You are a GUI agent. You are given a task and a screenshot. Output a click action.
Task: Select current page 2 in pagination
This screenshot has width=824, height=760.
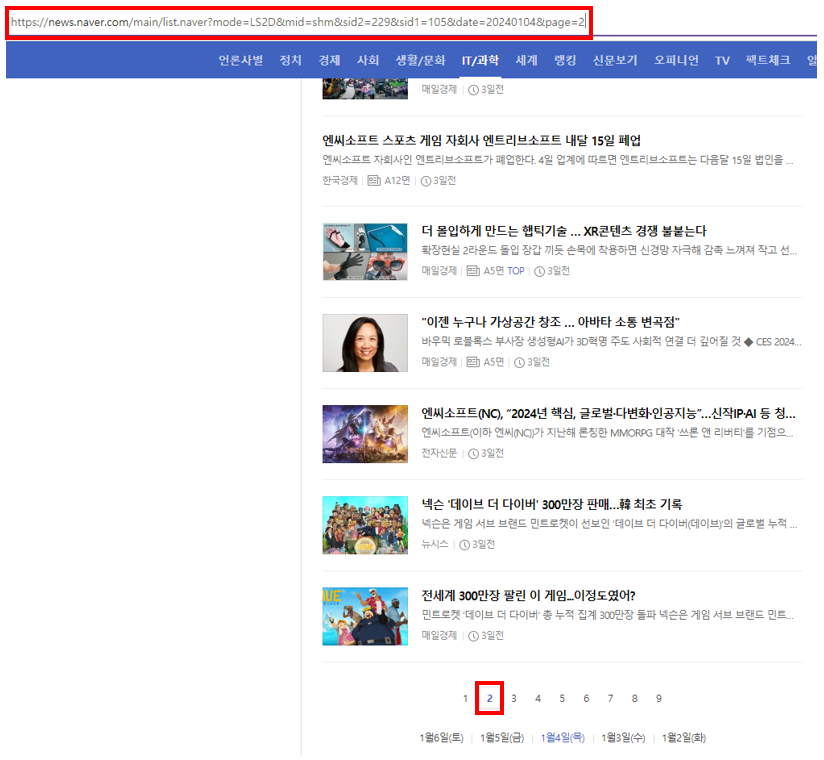[489, 699]
